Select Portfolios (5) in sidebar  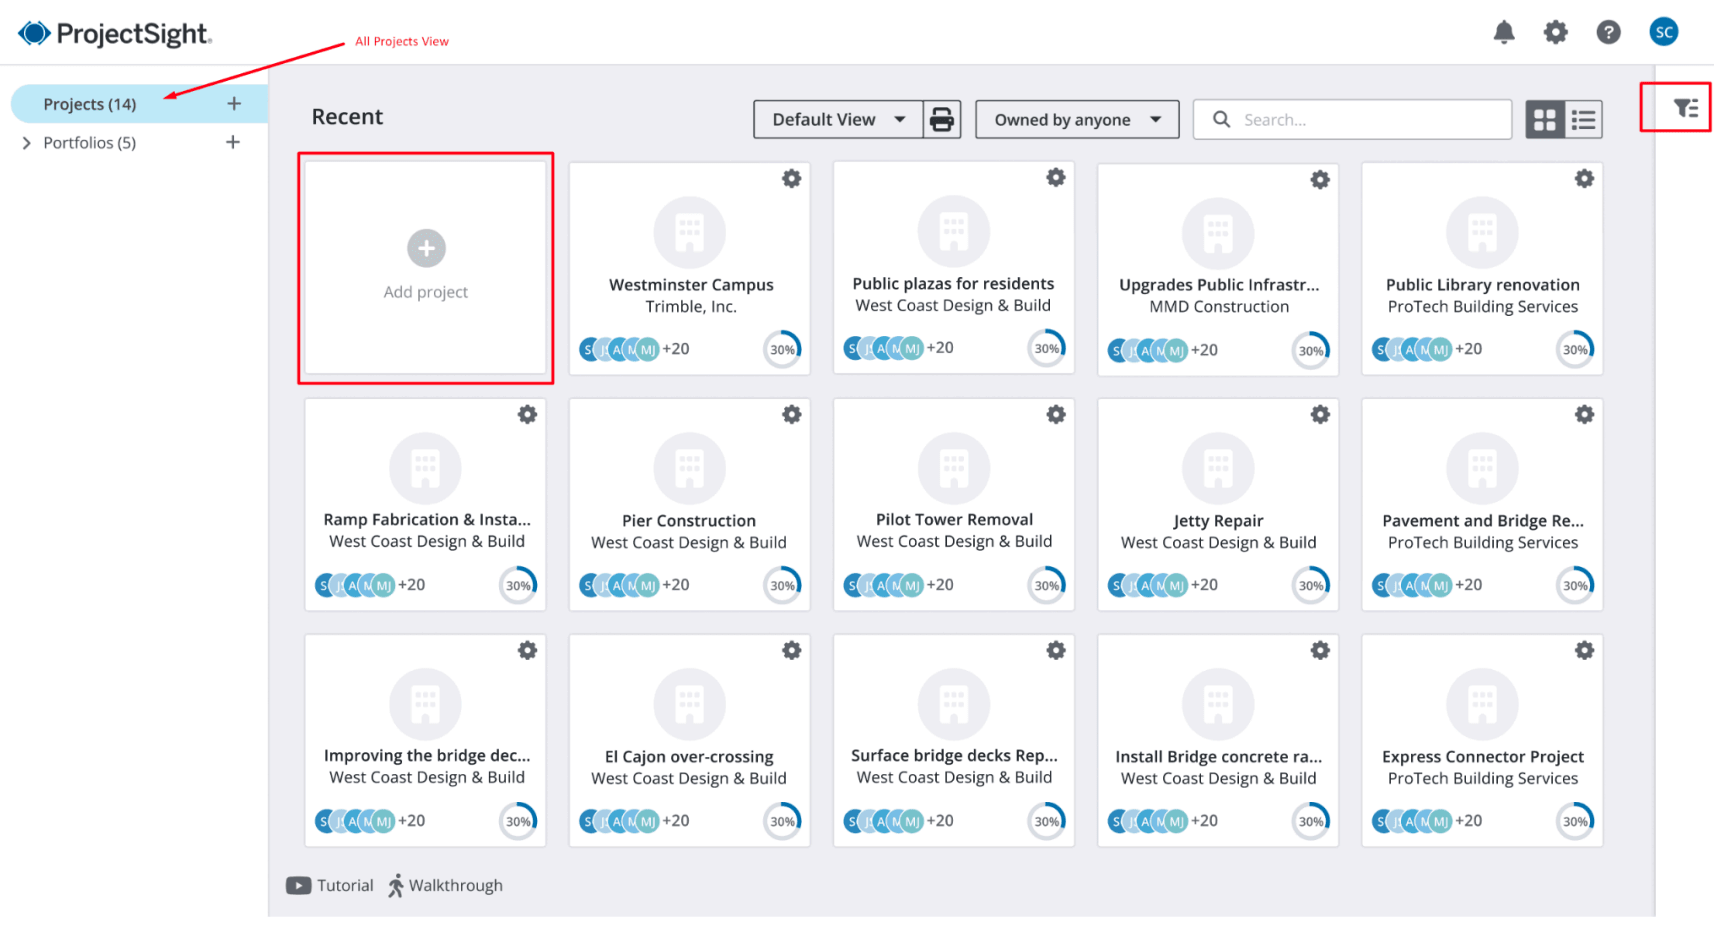[x=90, y=143]
